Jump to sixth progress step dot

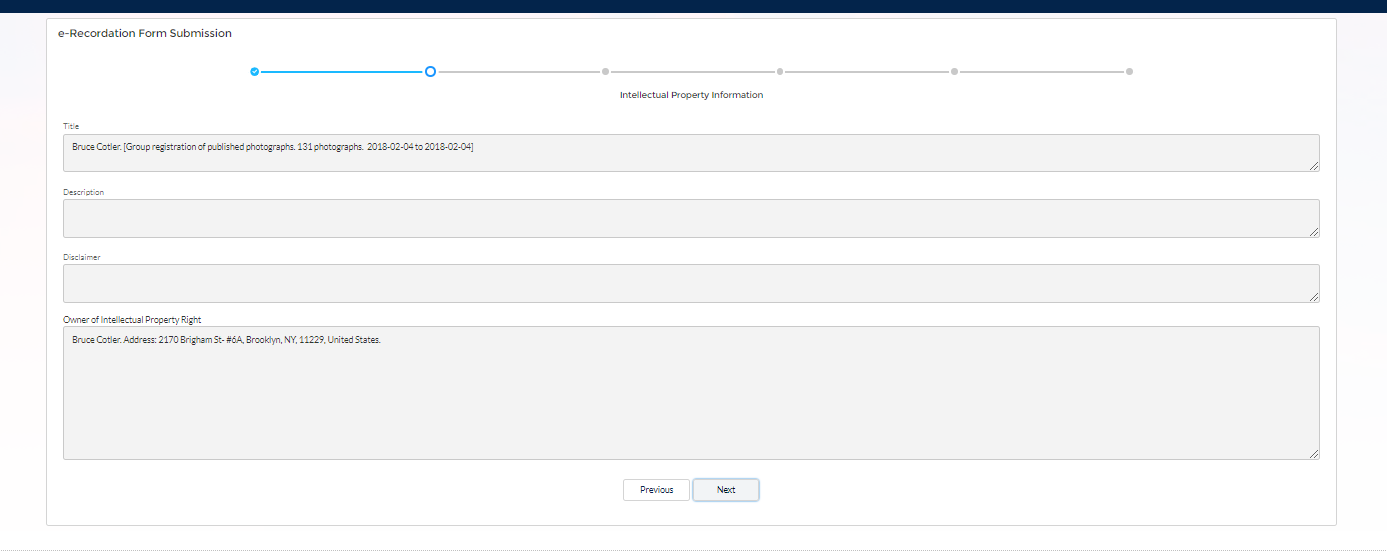point(1129,72)
